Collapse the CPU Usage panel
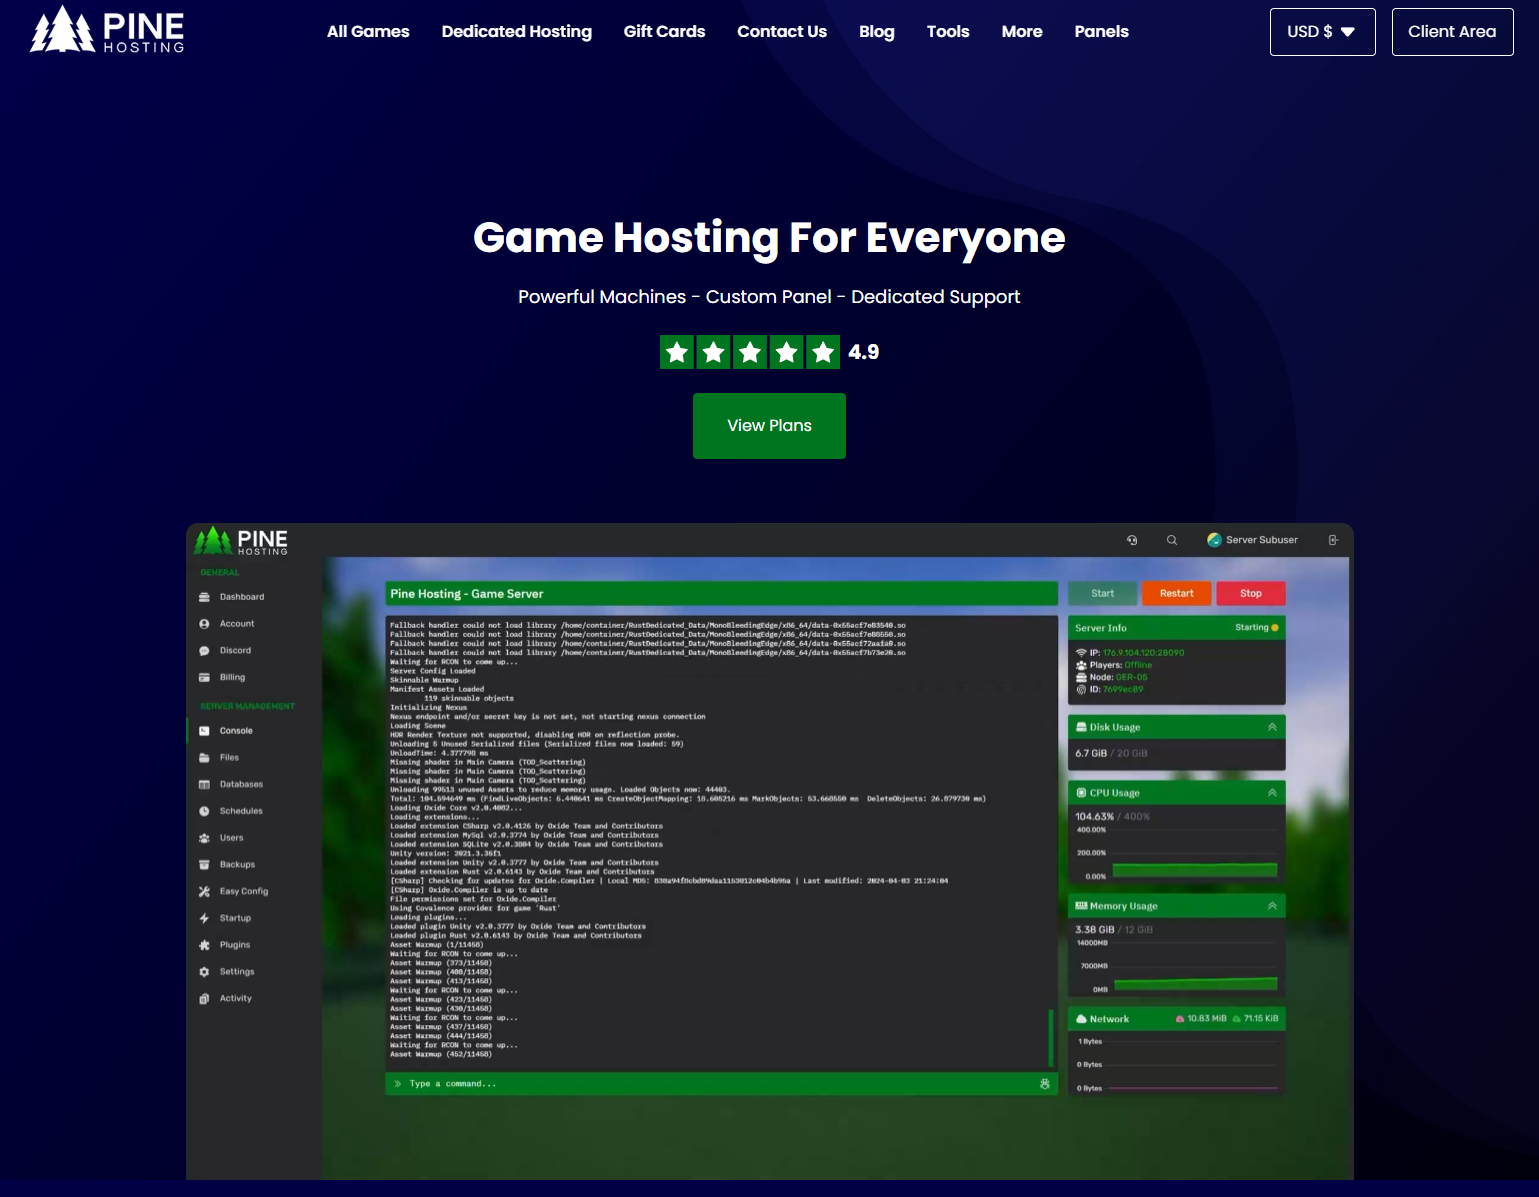The width and height of the screenshot is (1539, 1197). 1272,793
